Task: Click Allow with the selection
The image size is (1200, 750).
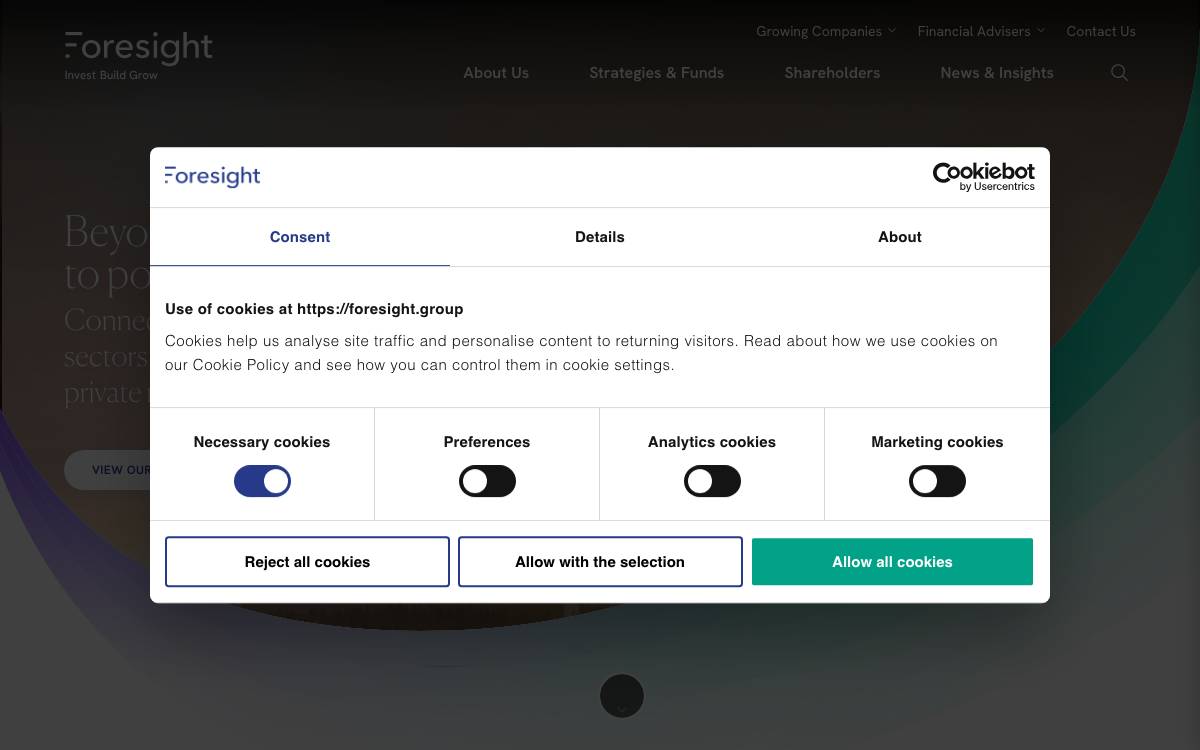Action: [x=600, y=562]
